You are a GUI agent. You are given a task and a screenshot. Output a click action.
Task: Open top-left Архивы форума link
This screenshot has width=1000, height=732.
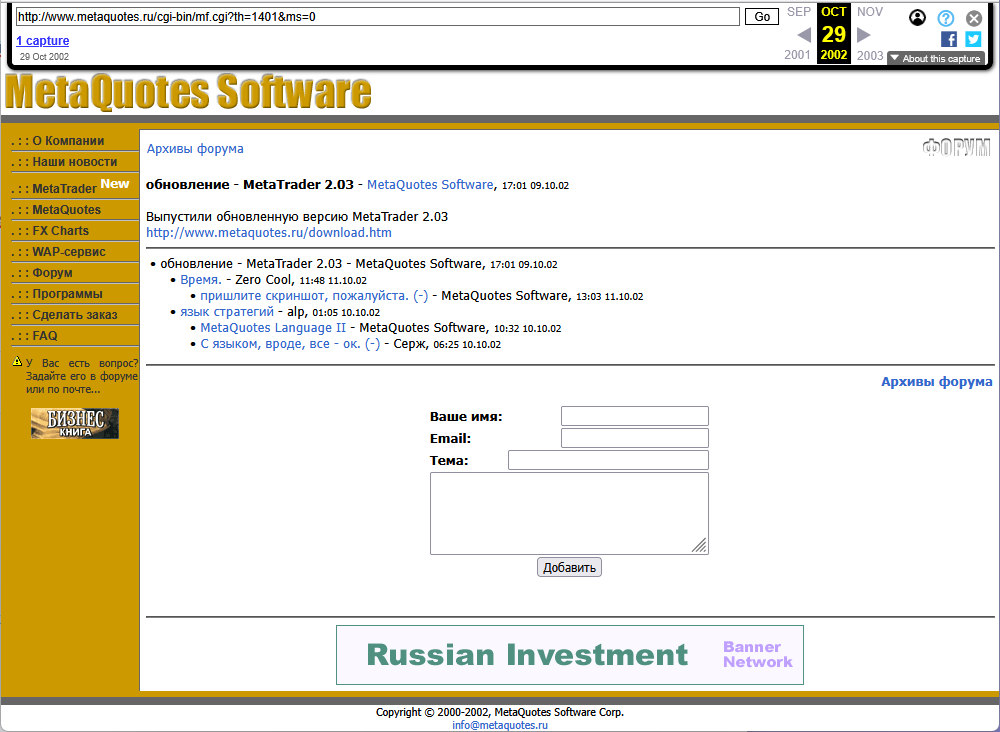coord(195,149)
